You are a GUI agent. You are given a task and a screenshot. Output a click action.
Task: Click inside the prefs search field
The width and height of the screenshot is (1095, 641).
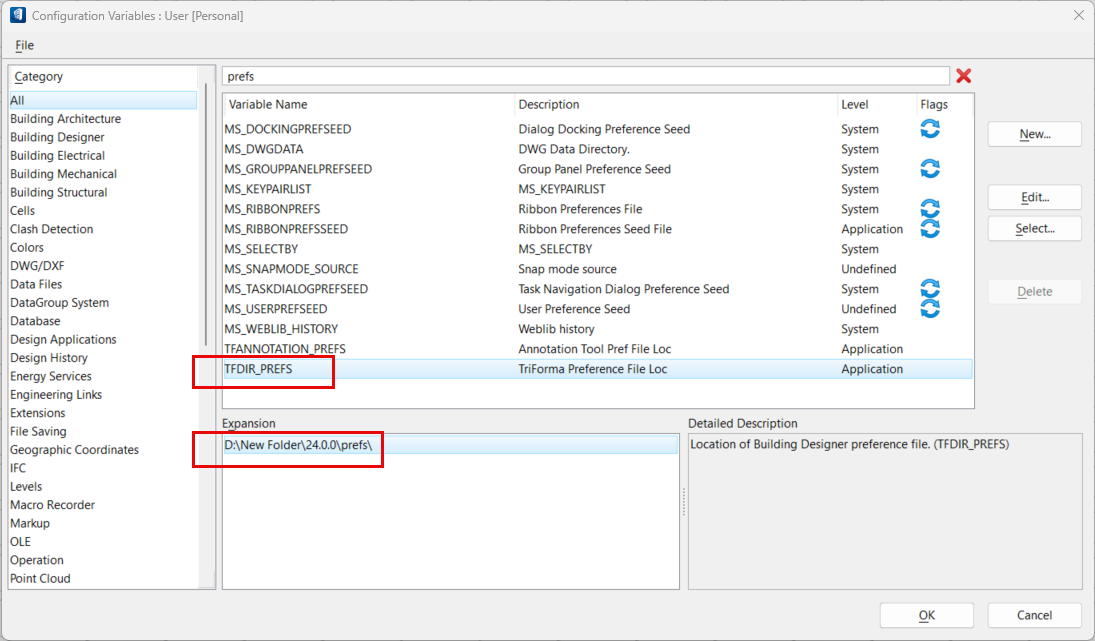click(x=585, y=76)
